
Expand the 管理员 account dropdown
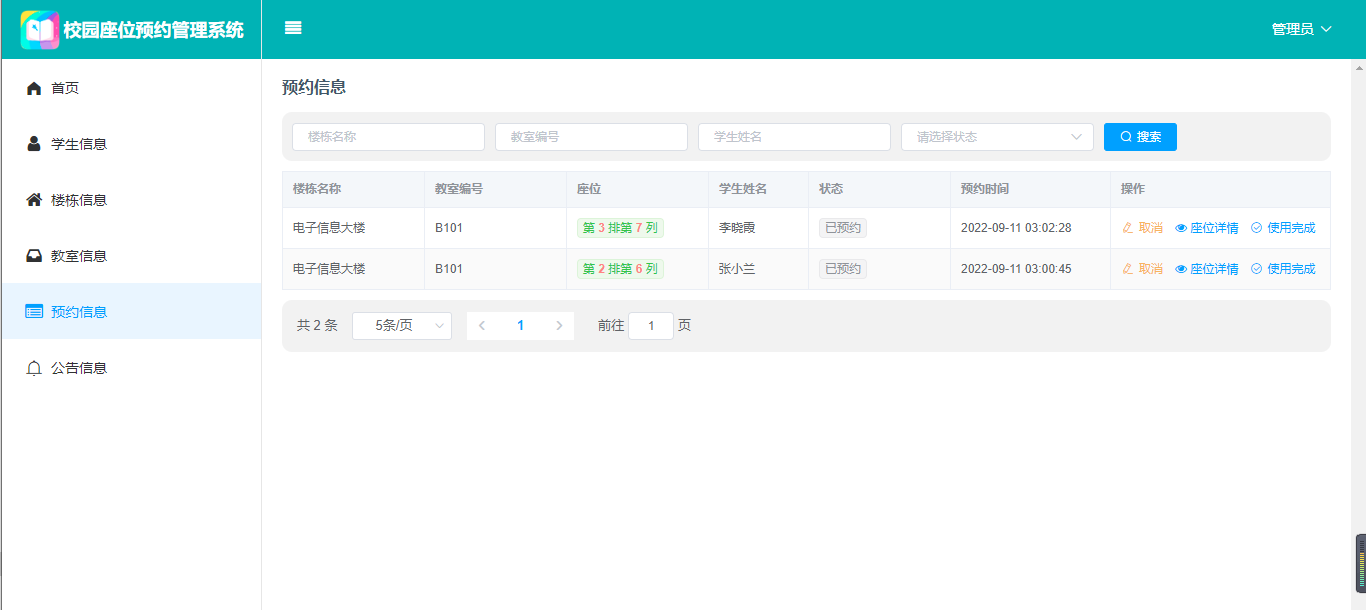1301,29
